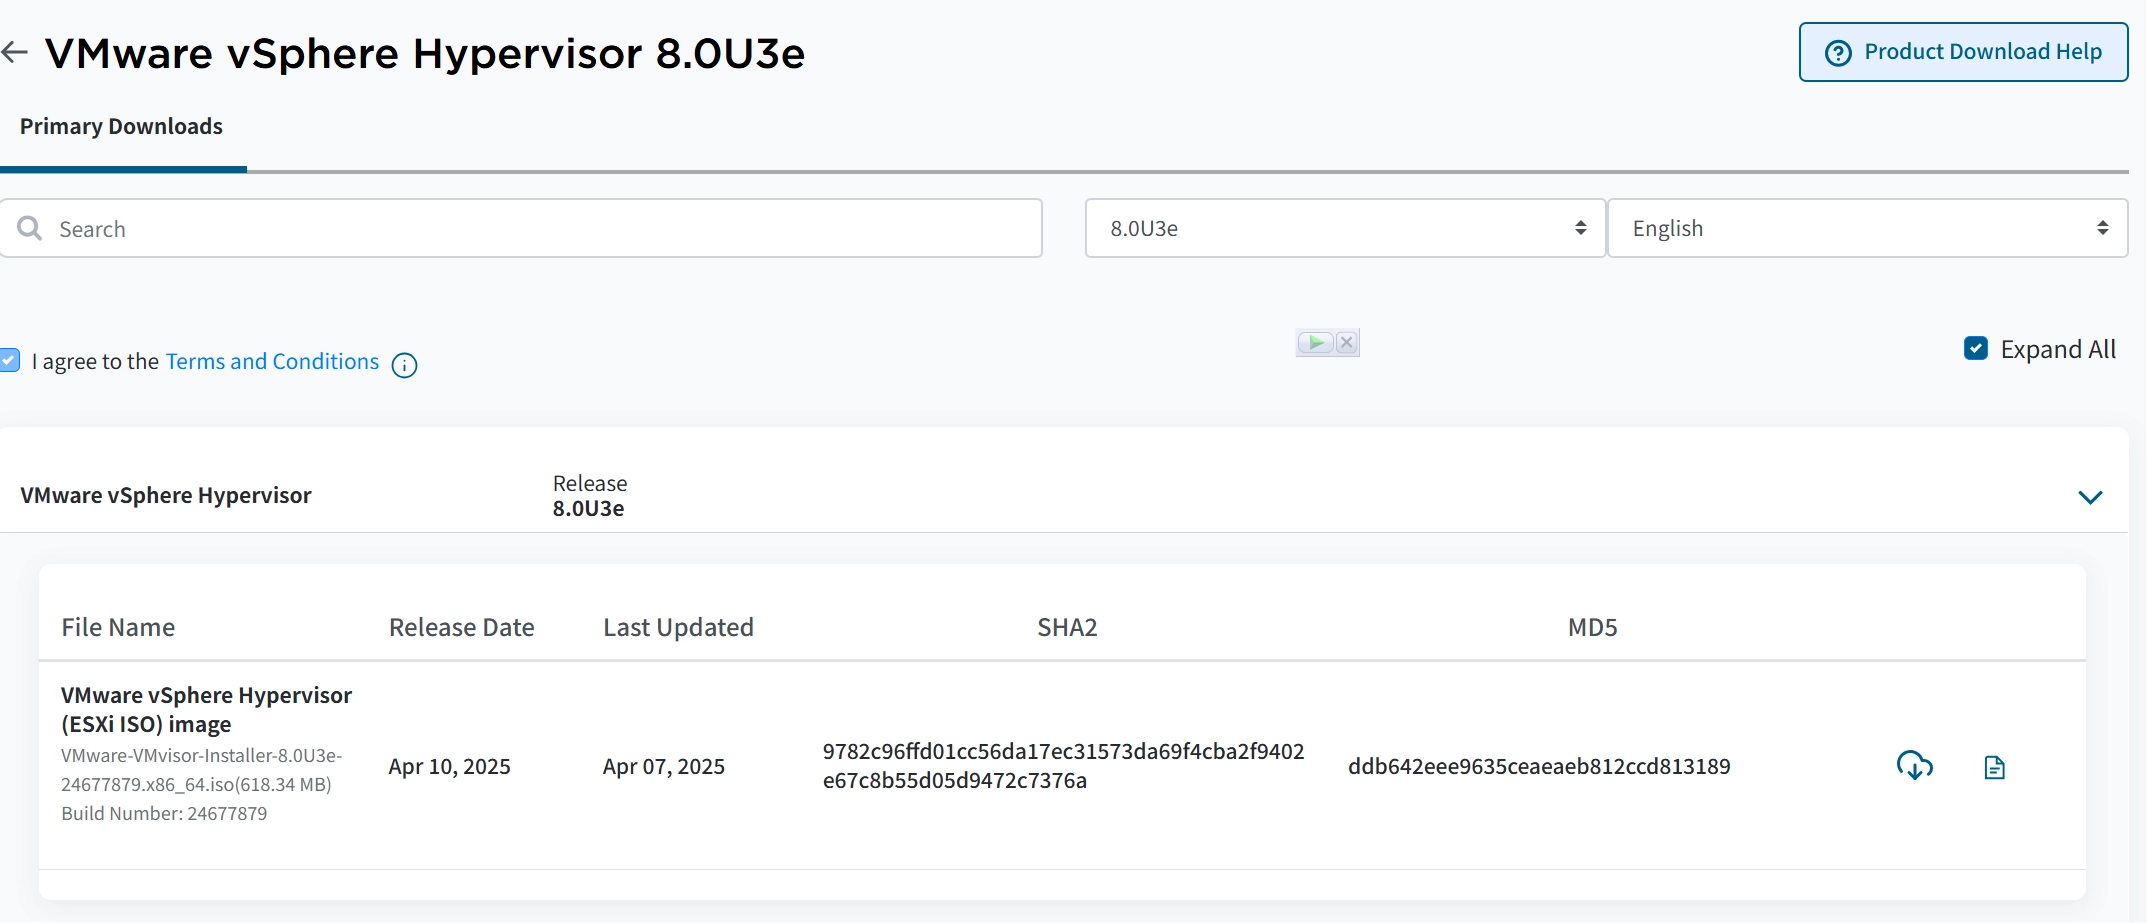
Task: Open the 8.0U3e version dropdown
Action: point(1345,228)
